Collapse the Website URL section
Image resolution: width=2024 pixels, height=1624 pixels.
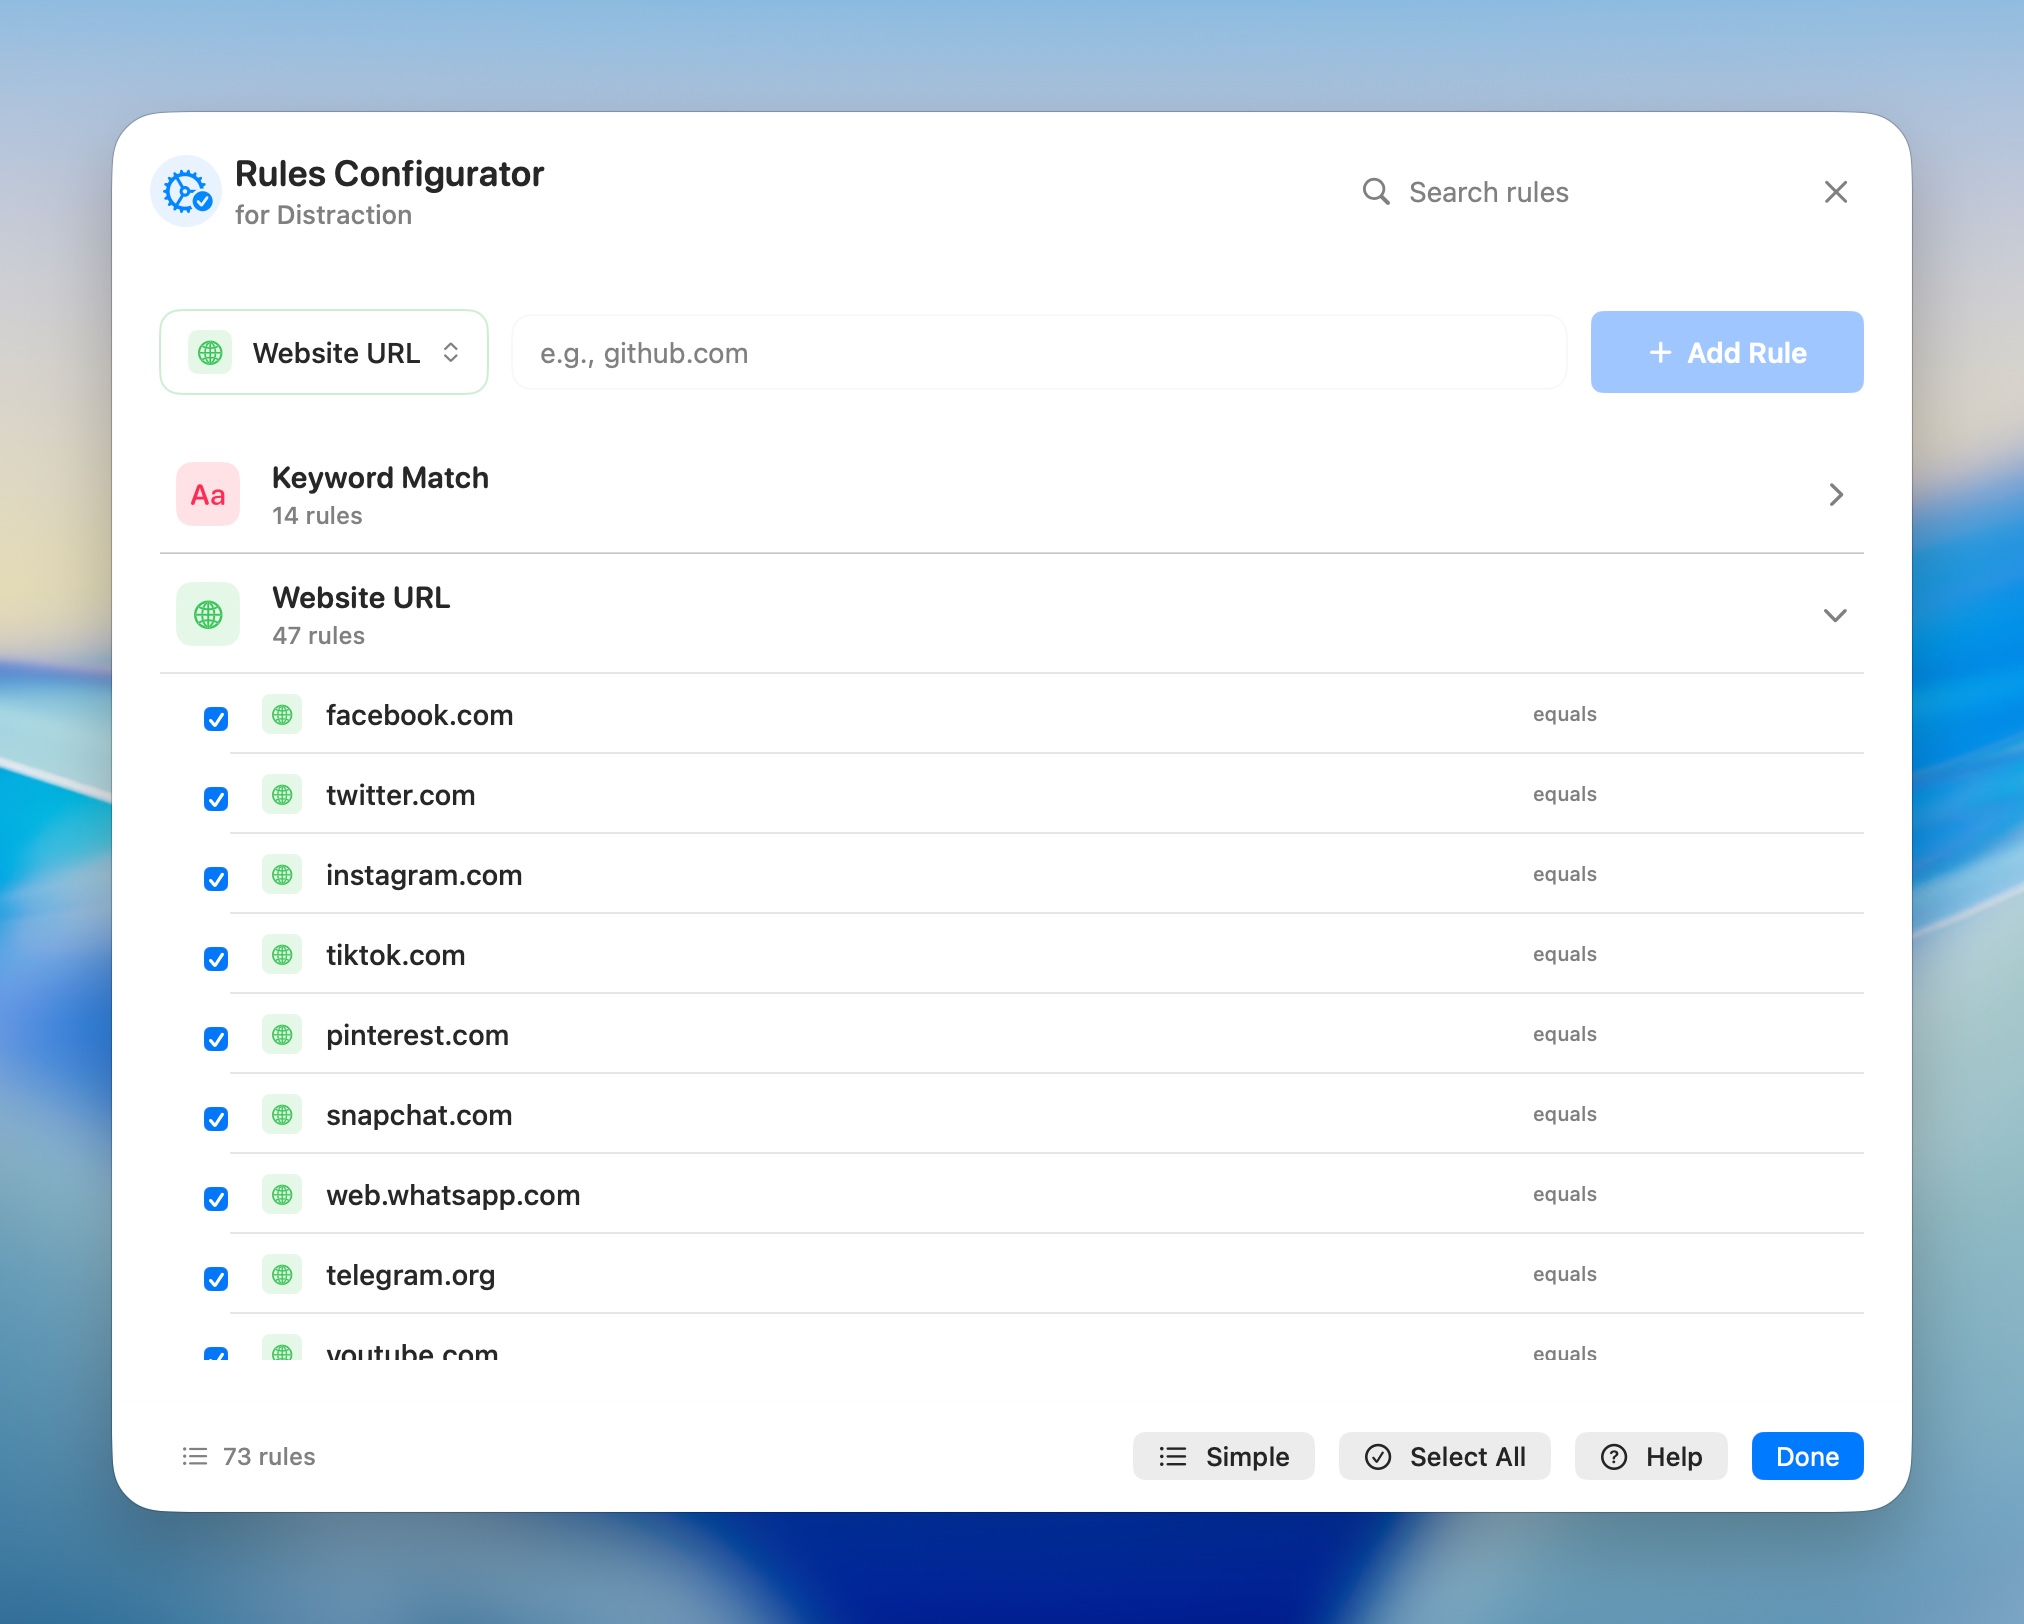(x=1835, y=615)
